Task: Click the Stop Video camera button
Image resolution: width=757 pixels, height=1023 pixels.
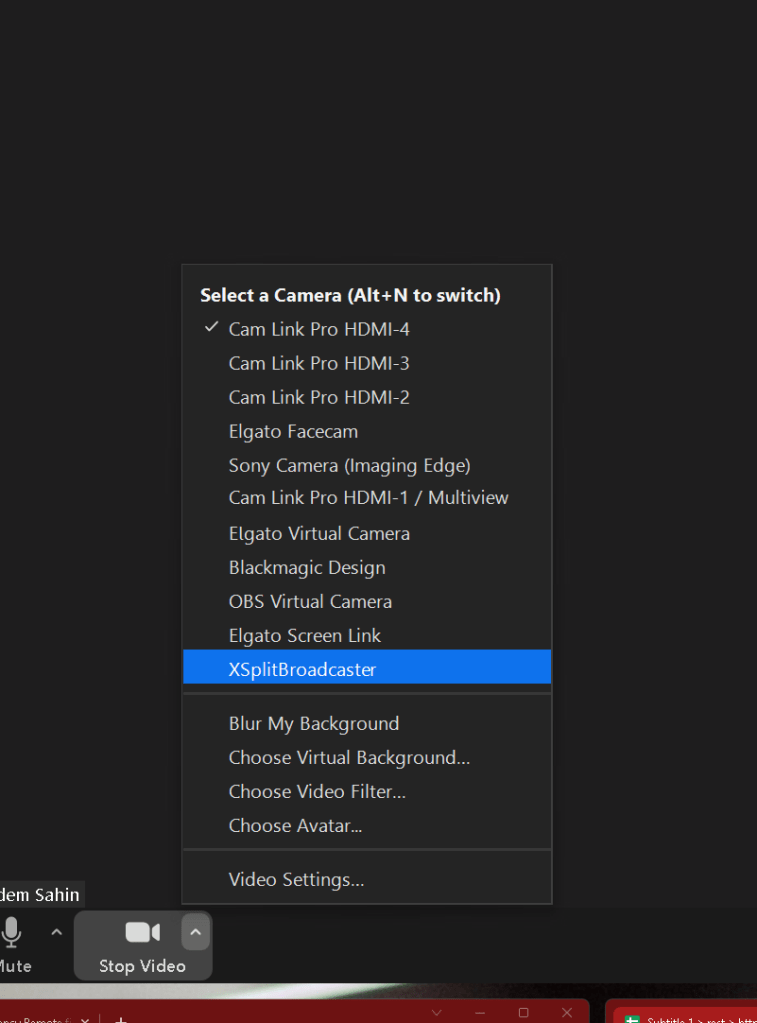Action: coord(142,945)
